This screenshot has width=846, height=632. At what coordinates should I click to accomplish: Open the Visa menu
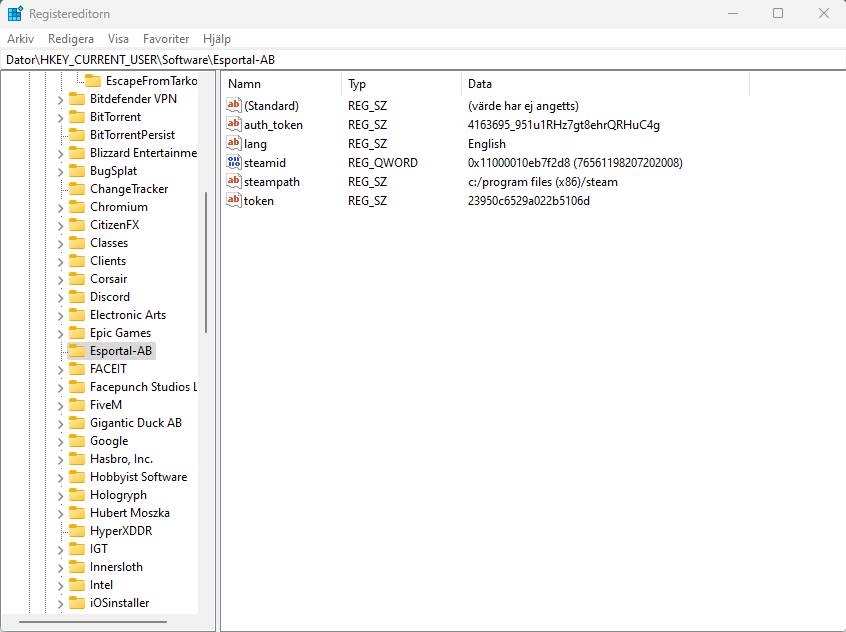pos(118,39)
